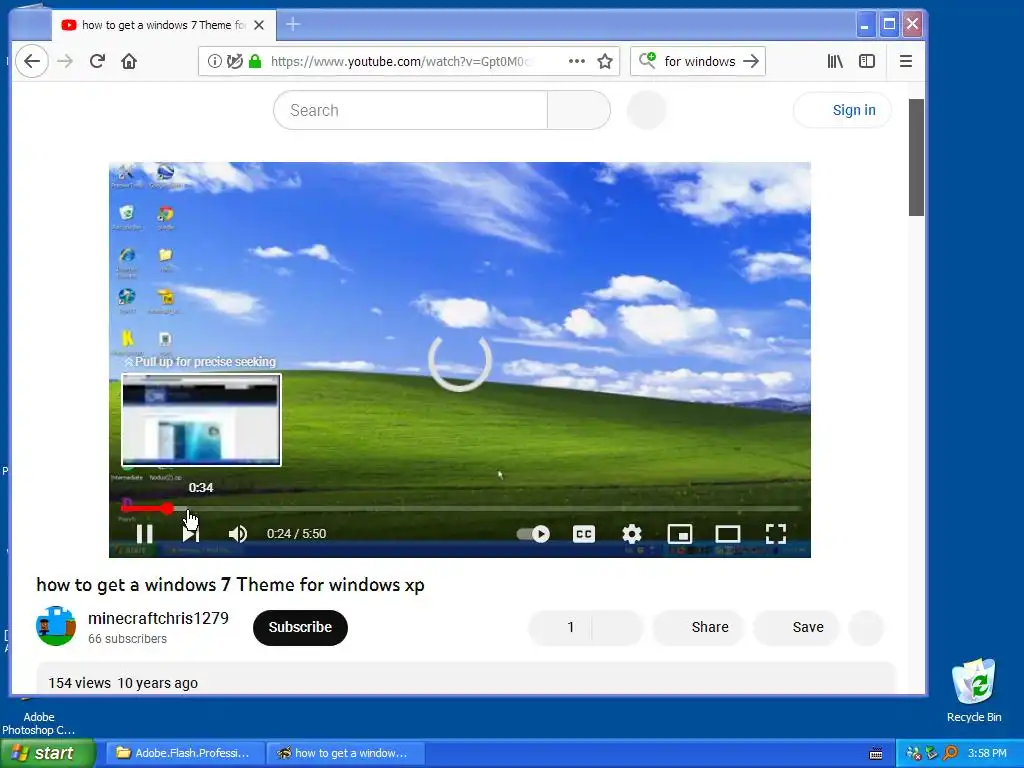Click the video title text

click(230, 584)
